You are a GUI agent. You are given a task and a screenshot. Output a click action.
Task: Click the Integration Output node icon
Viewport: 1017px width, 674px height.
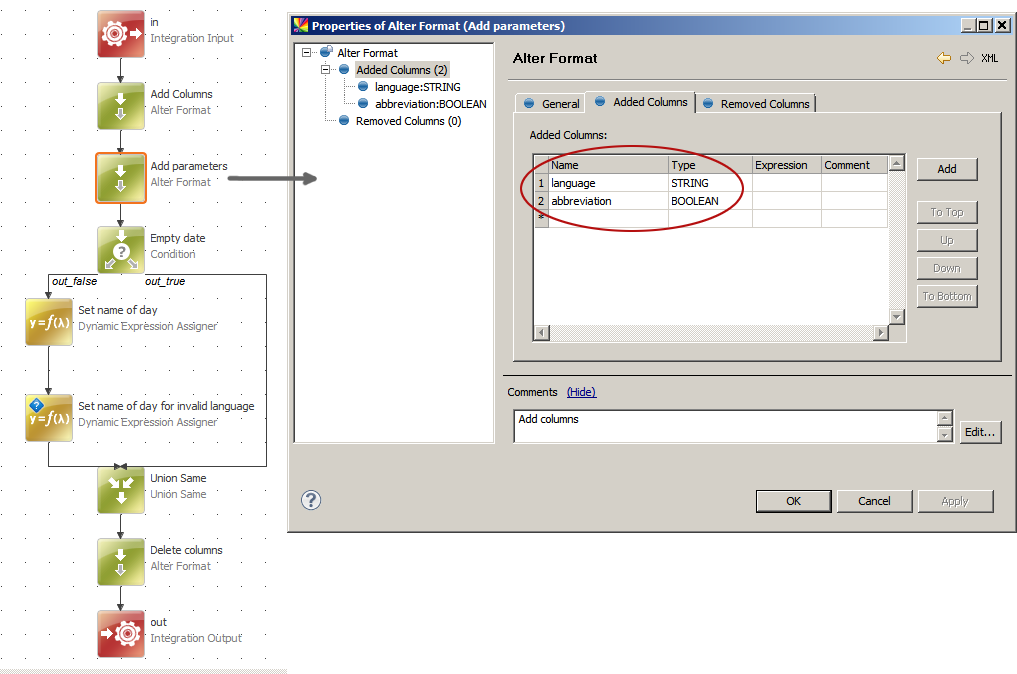[x=120, y=633]
